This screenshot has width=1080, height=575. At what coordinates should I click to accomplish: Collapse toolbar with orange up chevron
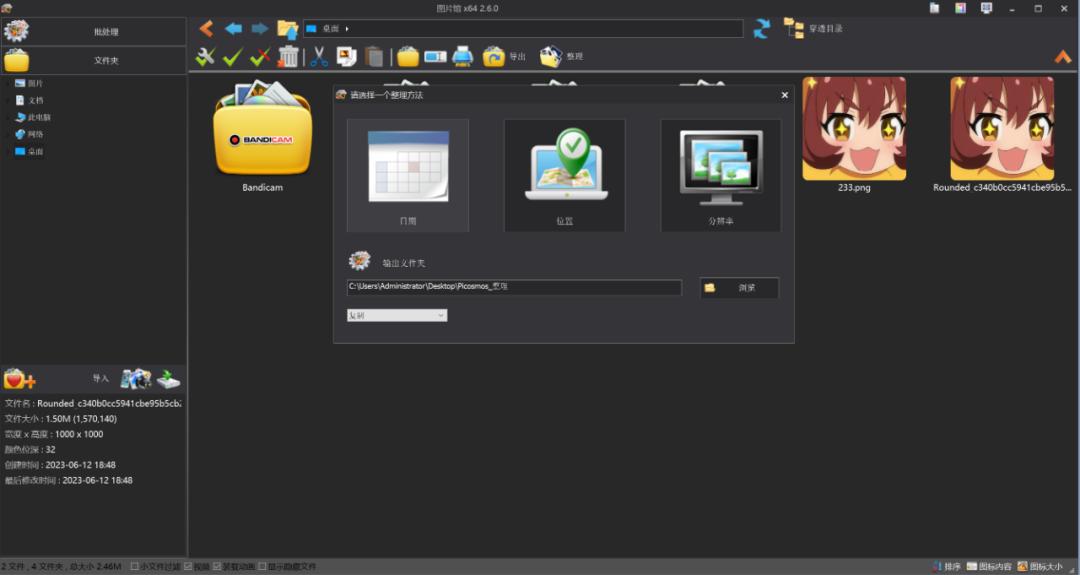tap(1063, 57)
